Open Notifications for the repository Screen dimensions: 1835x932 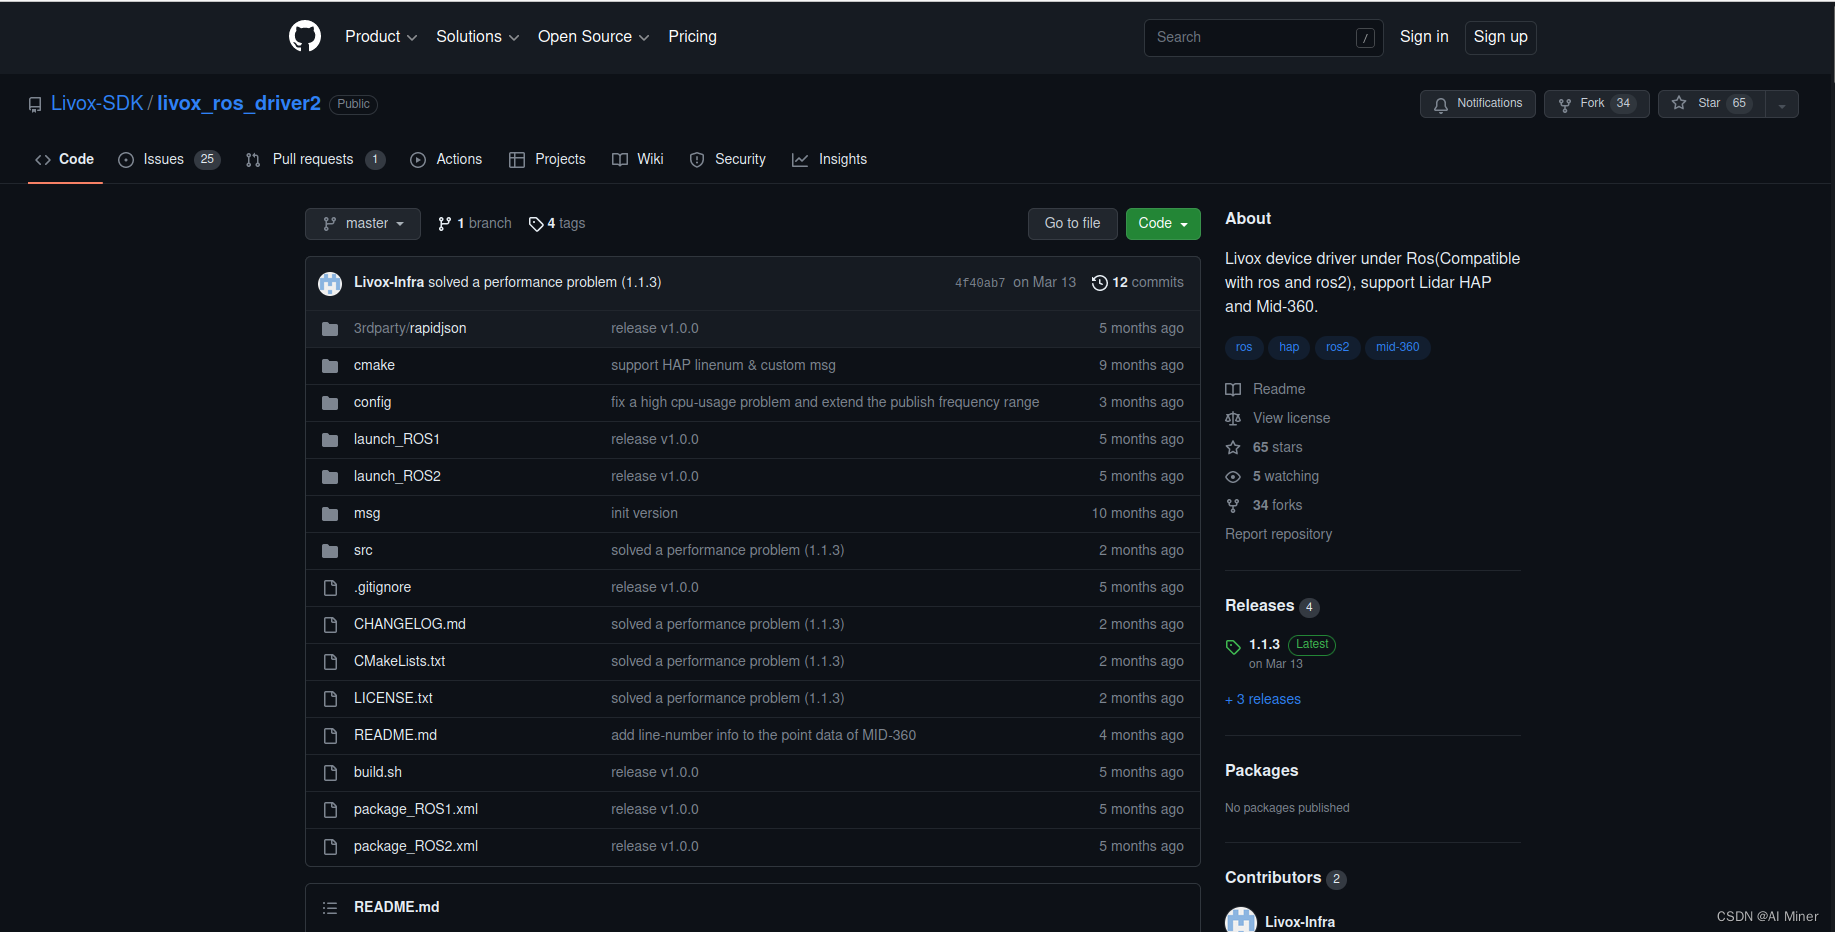coord(1477,104)
